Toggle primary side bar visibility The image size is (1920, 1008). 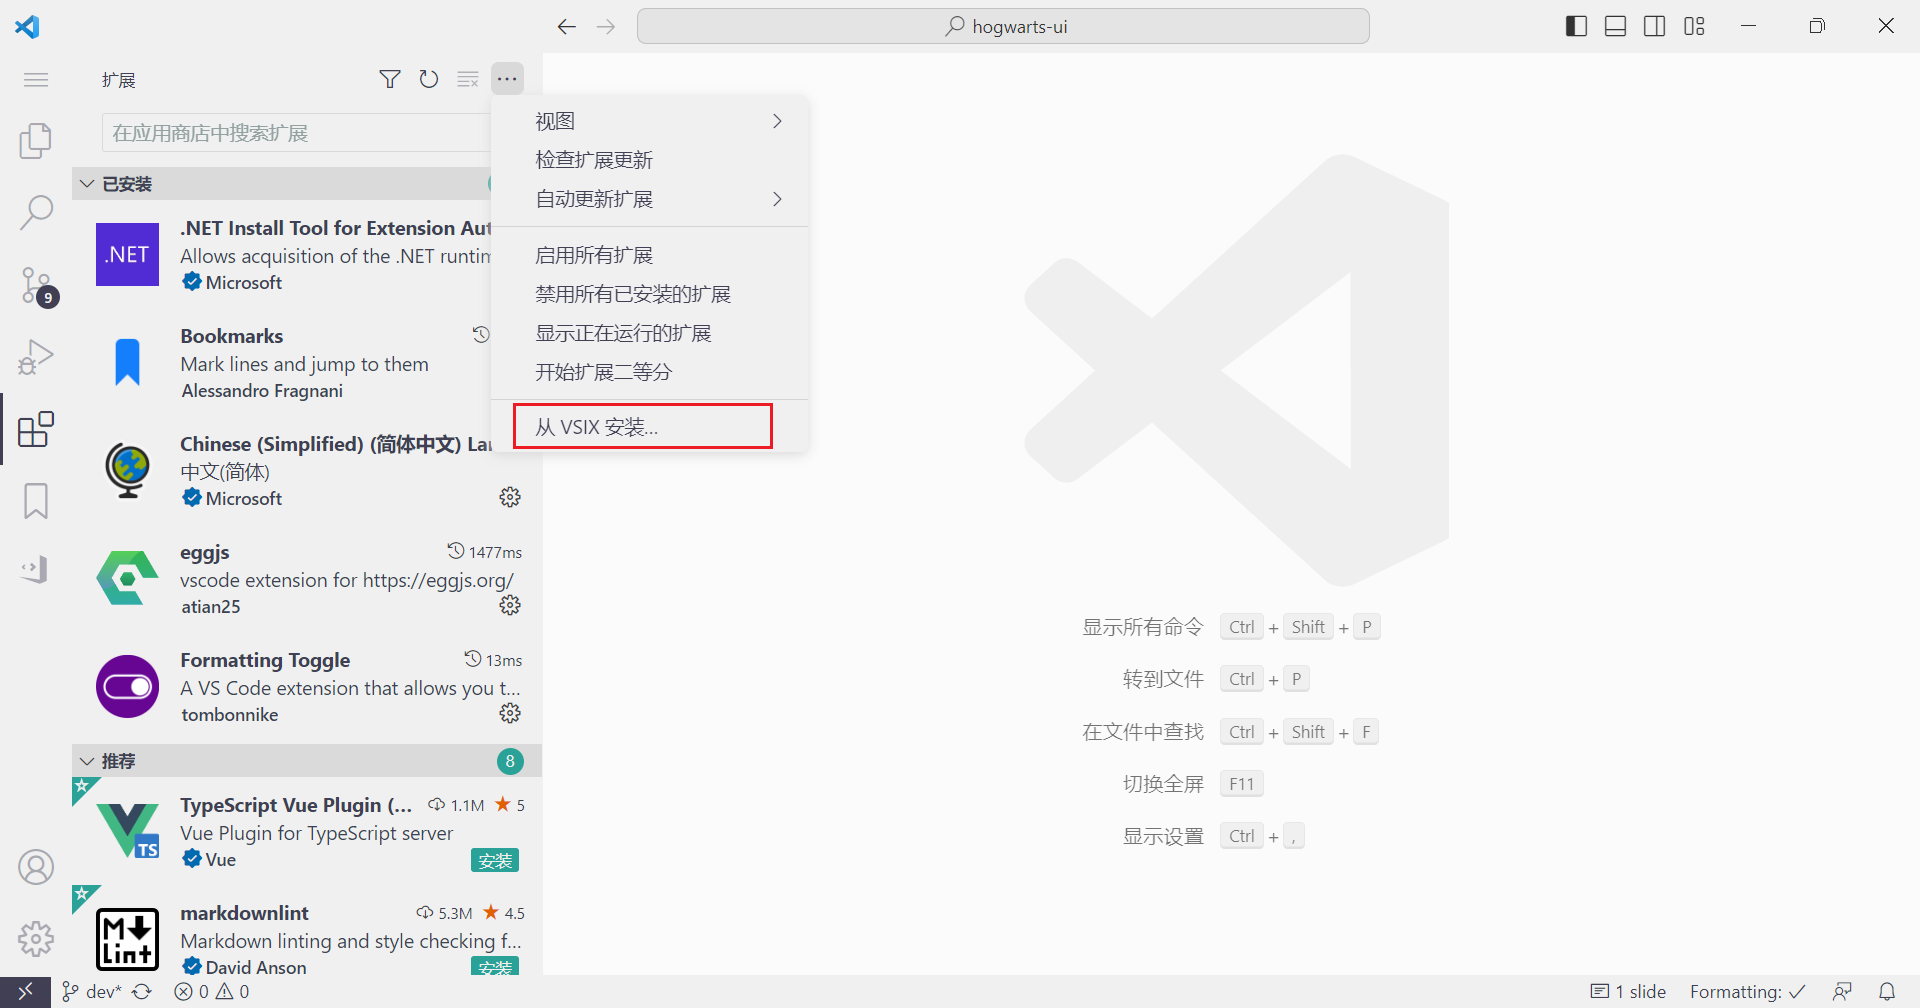point(1576,26)
